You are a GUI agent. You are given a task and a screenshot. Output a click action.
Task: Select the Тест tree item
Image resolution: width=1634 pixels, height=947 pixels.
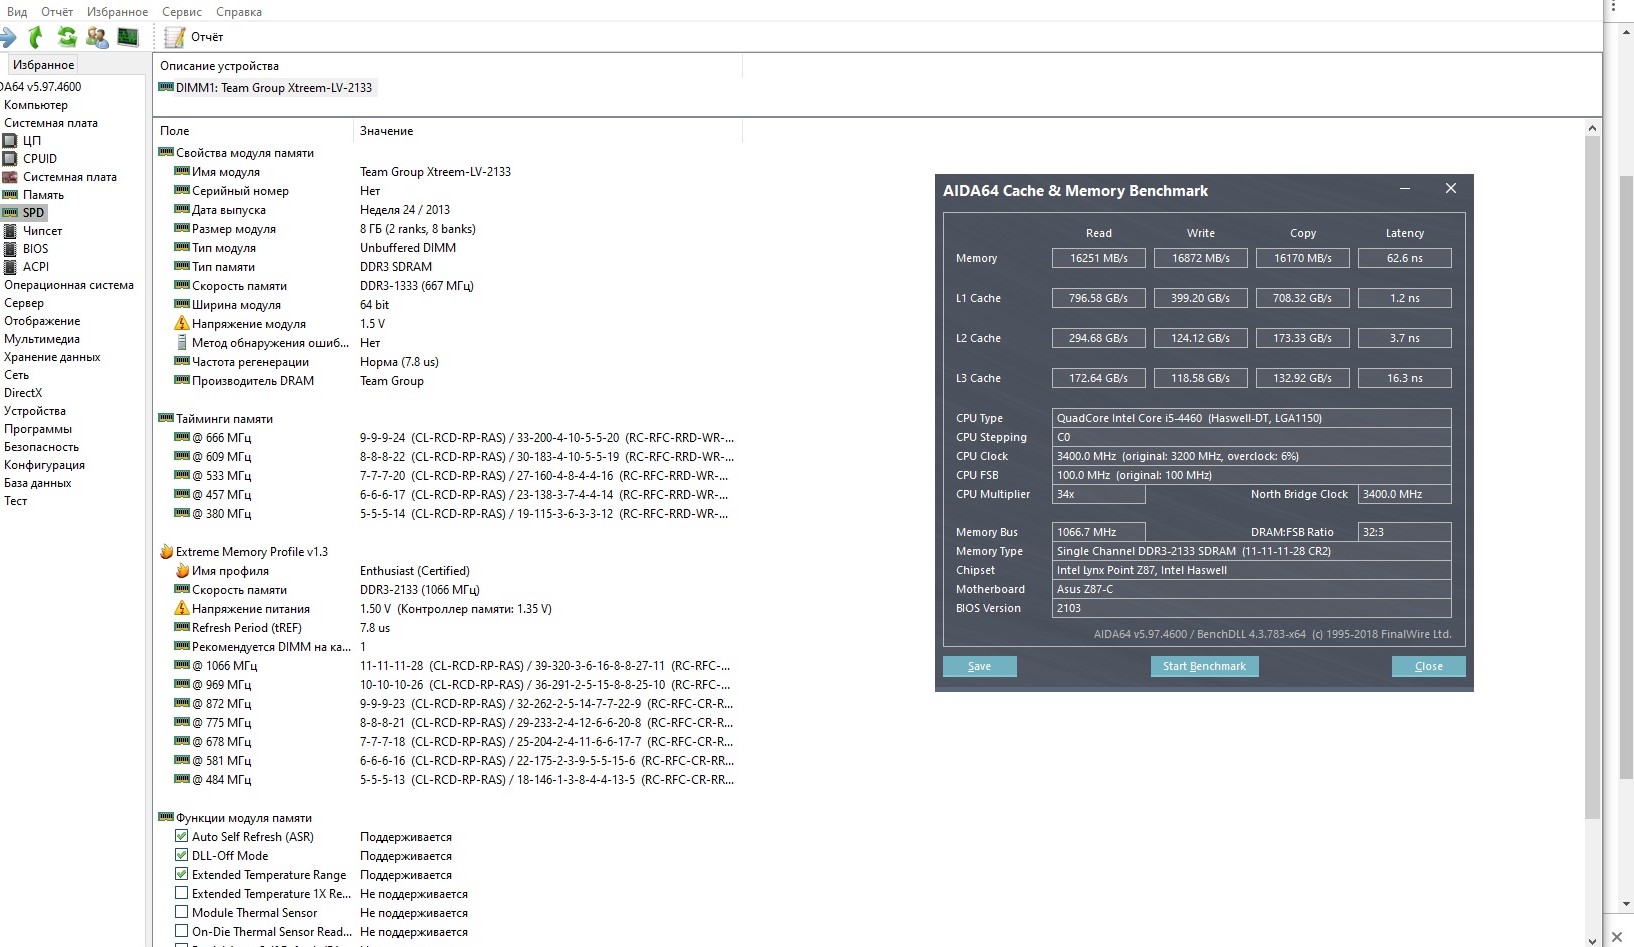pyautogui.click(x=16, y=501)
